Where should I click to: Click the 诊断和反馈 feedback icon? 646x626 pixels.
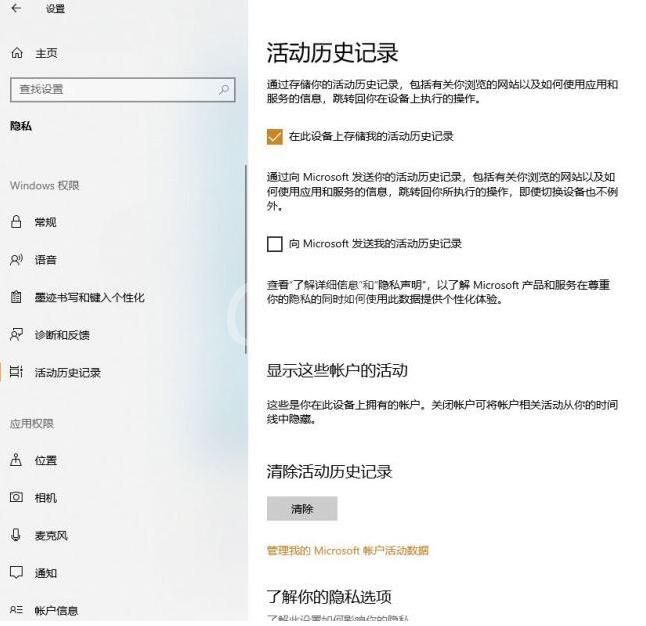(x=16, y=335)
